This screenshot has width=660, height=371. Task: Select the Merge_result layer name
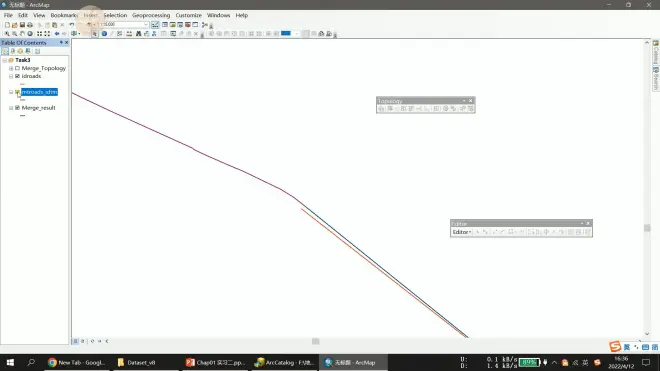tap(38, 108)
